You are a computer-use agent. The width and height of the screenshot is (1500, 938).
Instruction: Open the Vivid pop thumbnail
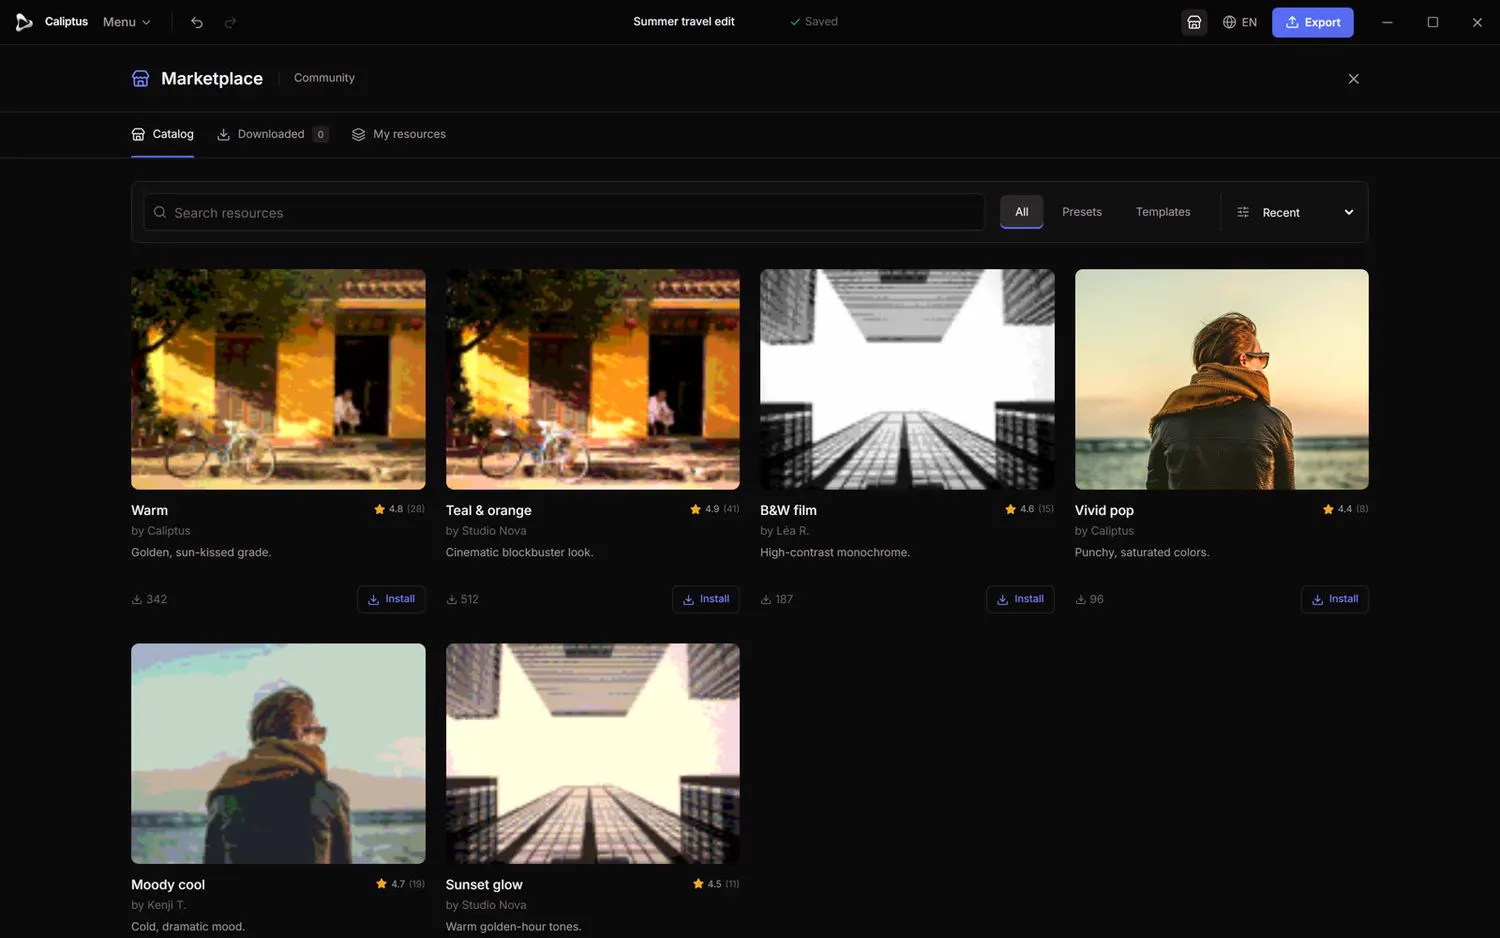pos(1222,379)
